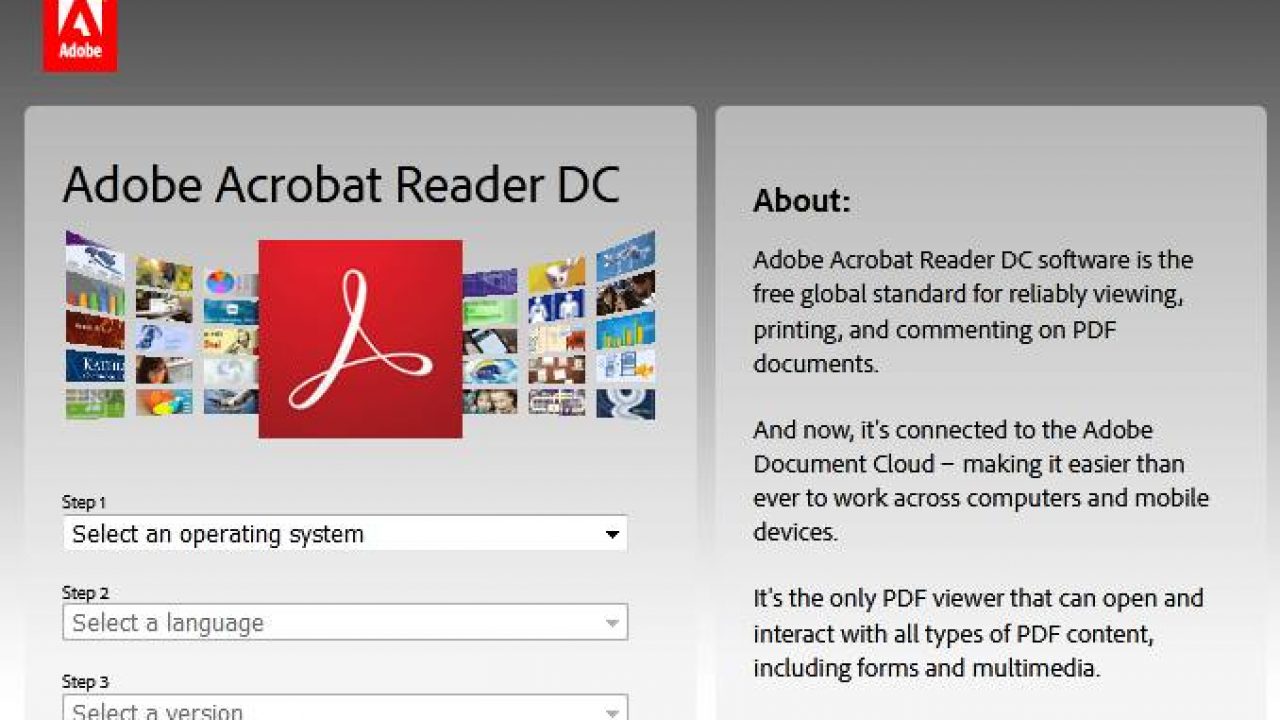Open the 'Select a version' dropdown
Viewport: 1280px width, 720px height.
tap(345, 707)
